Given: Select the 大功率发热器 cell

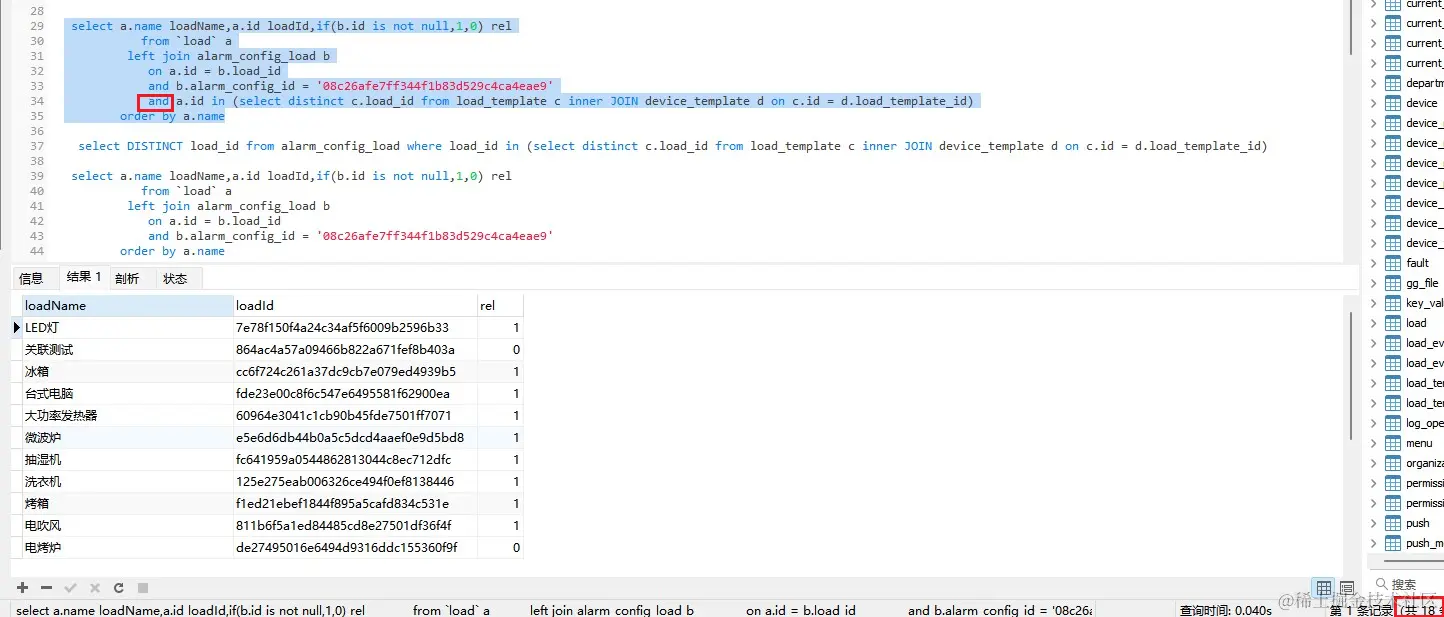Looking at the screenshot, I should 128,415.
